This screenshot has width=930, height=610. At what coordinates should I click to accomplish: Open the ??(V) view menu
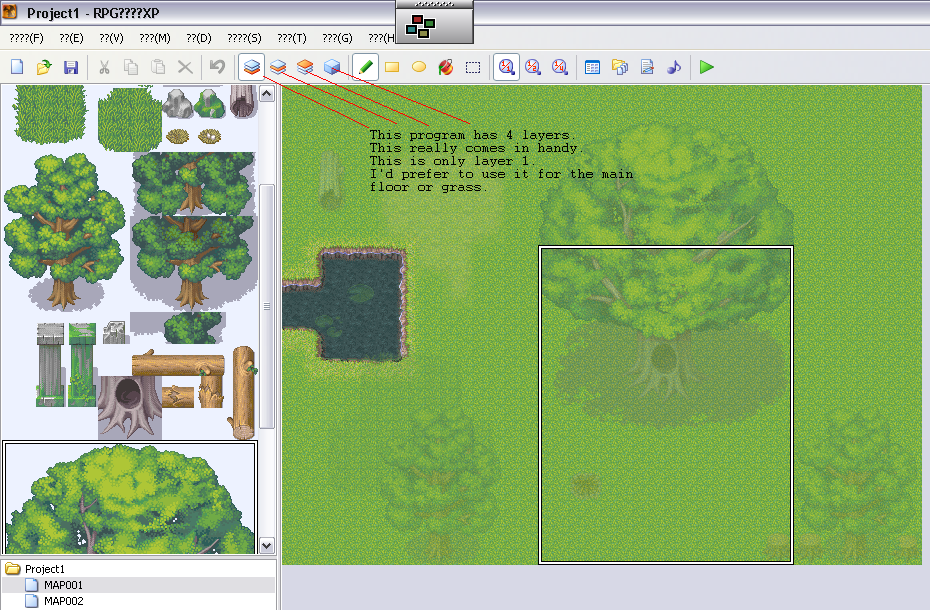click(x=111, y=38)
